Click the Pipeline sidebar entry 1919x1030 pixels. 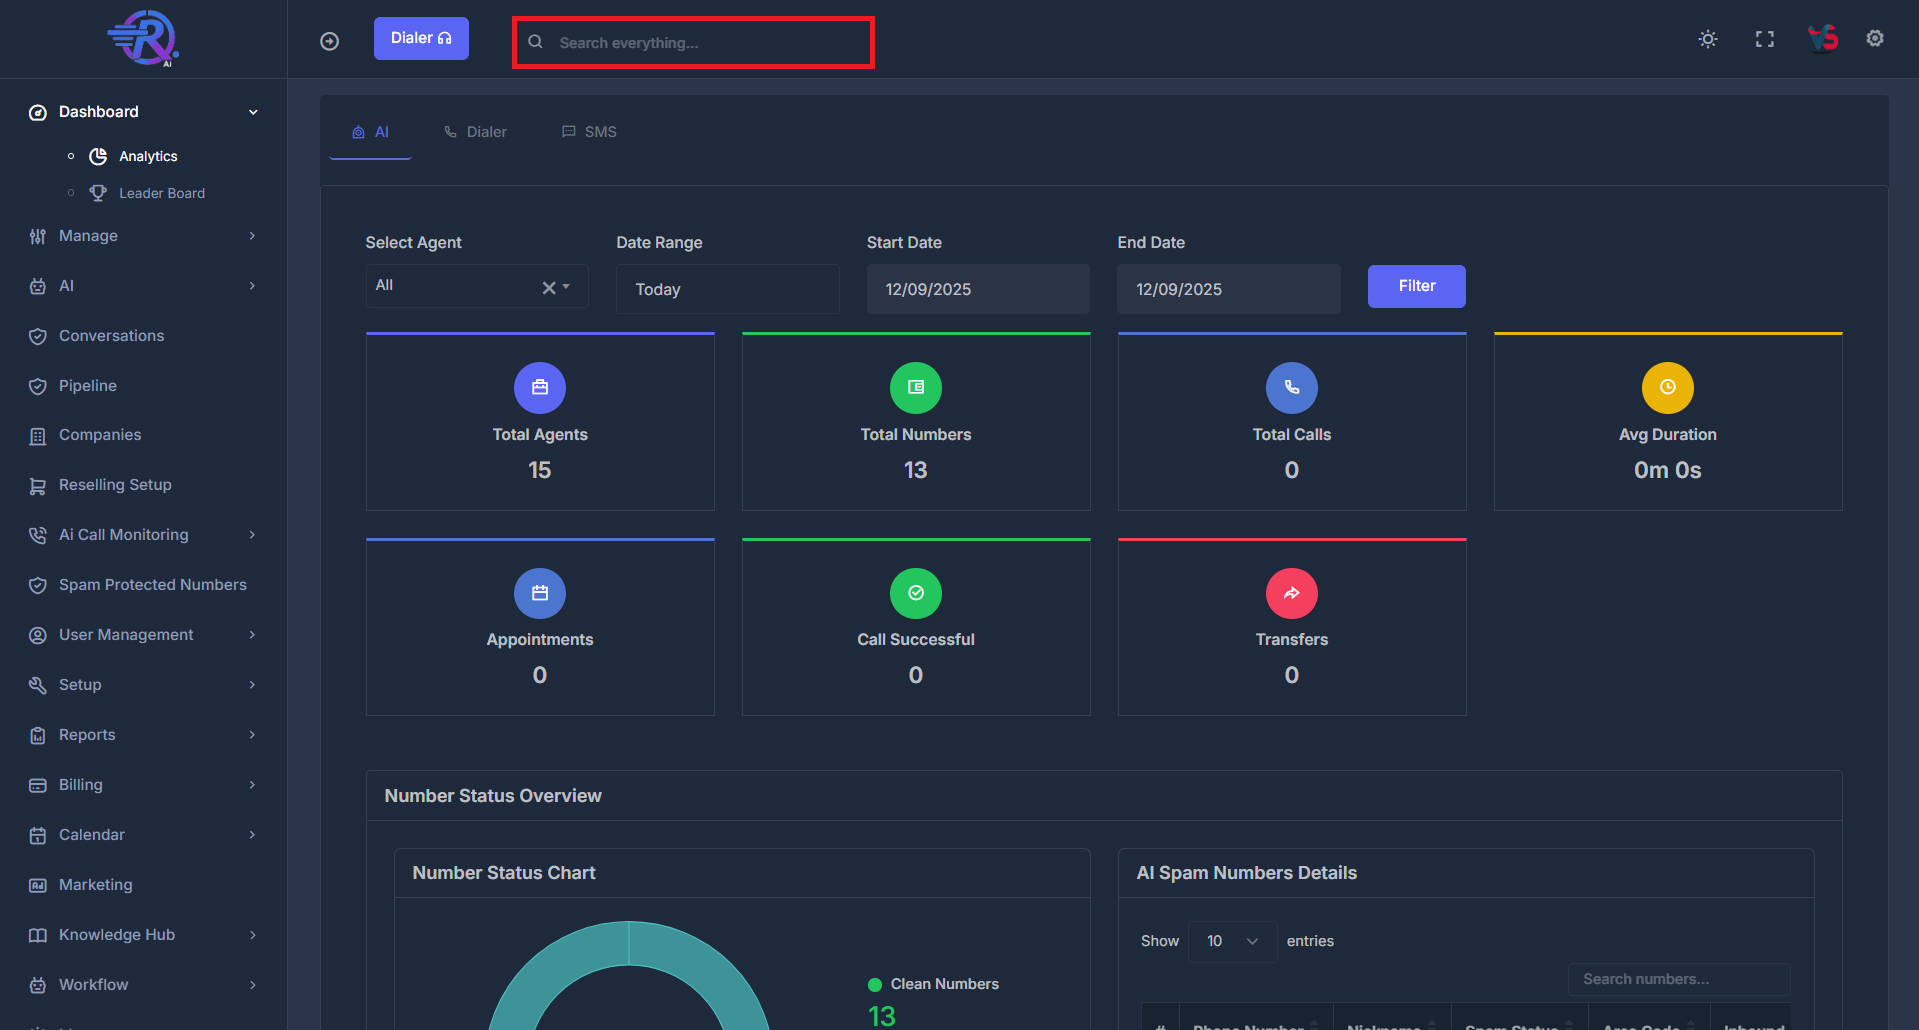[x=88, y=386]
